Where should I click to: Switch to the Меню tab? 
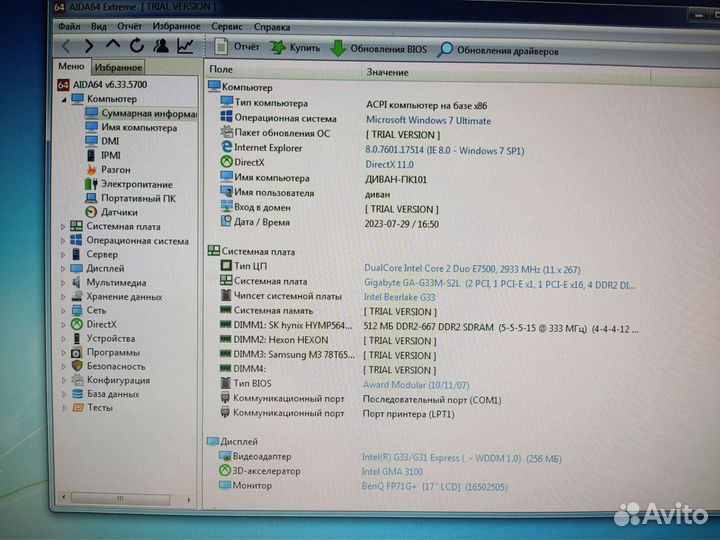point(71,66)
